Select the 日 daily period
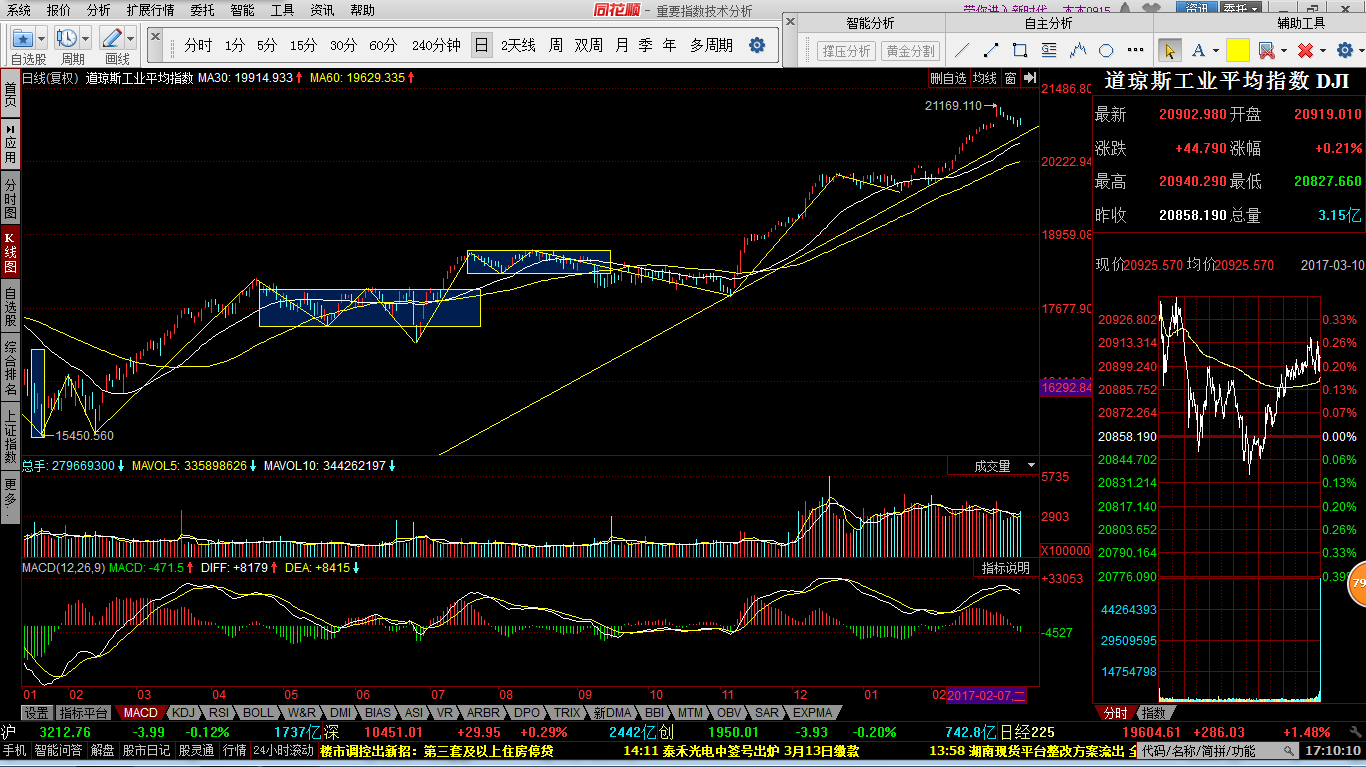This screenshot has height=767, width=1366. 482,45
